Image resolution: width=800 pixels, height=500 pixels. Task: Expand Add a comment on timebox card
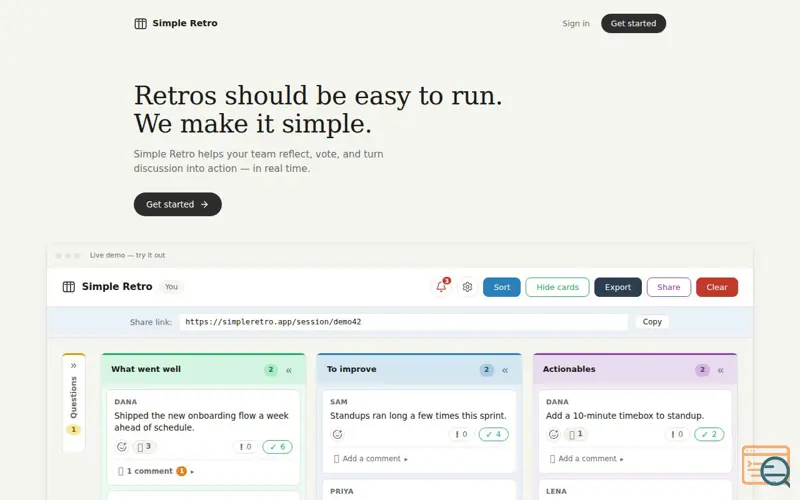[x=587, y=459]
